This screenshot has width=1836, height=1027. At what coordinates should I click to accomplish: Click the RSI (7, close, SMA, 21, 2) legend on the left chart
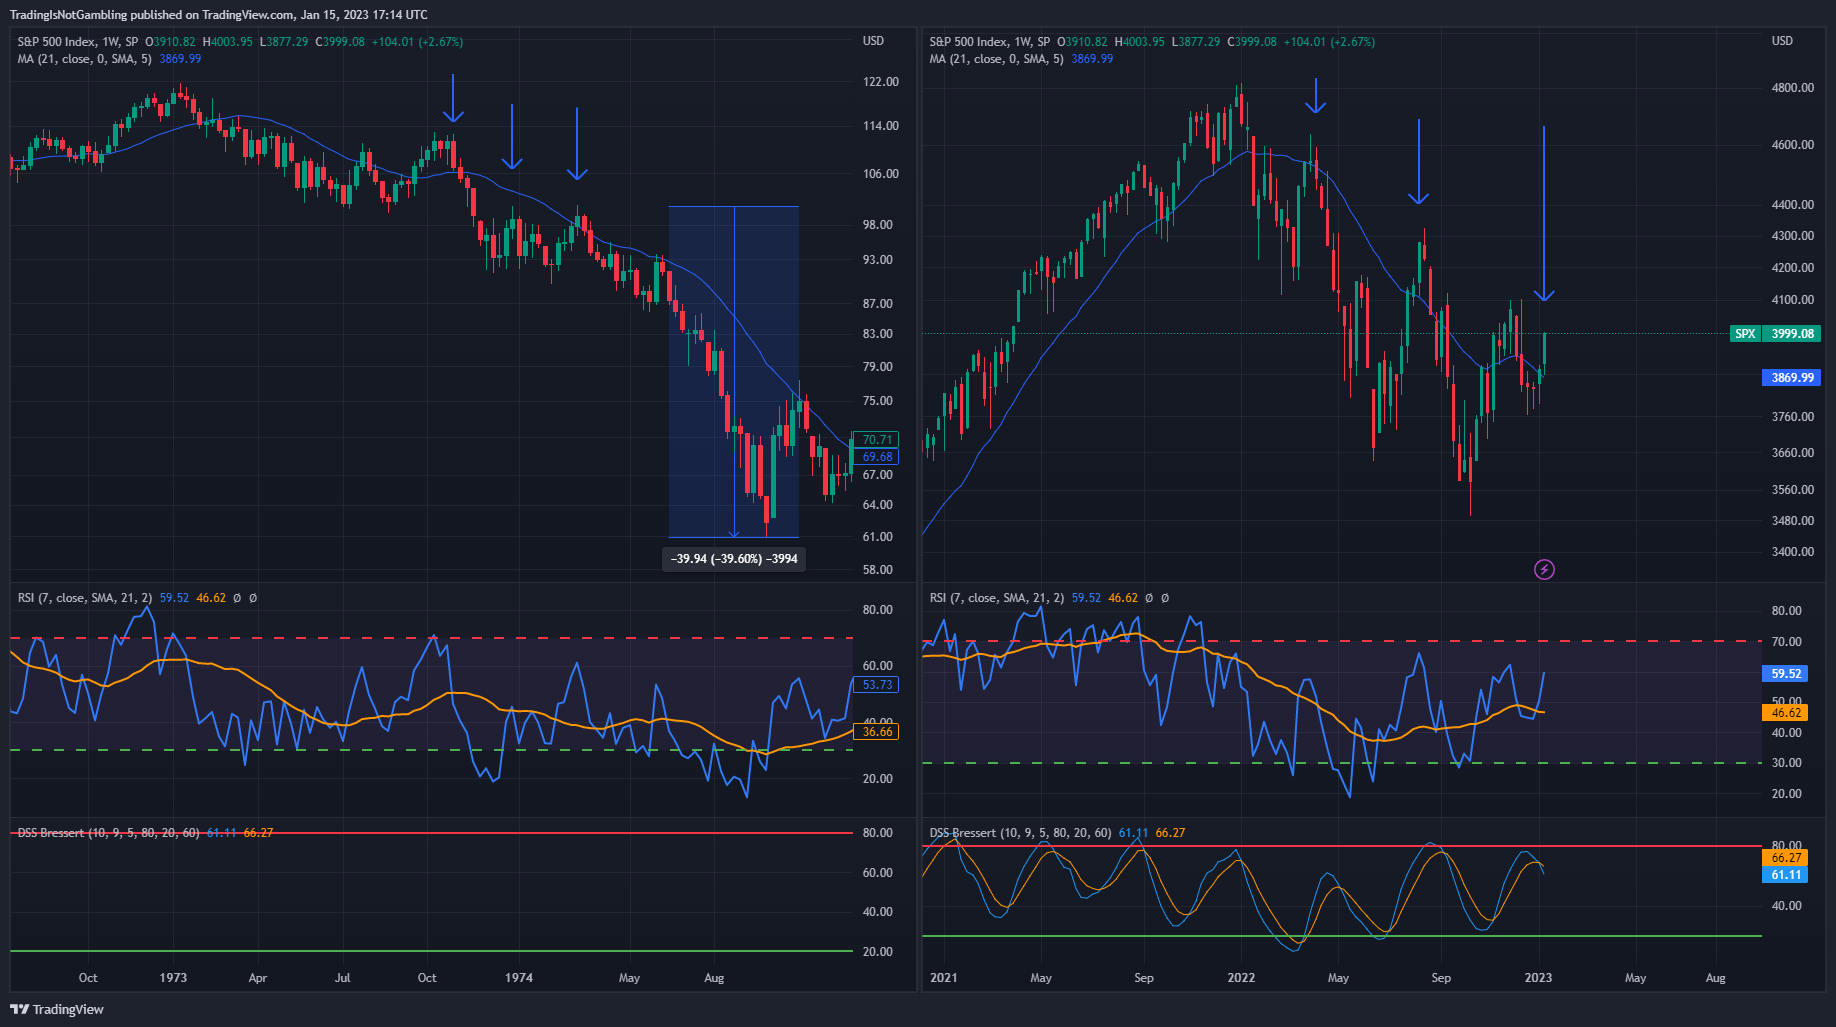(x=85, y=598)
